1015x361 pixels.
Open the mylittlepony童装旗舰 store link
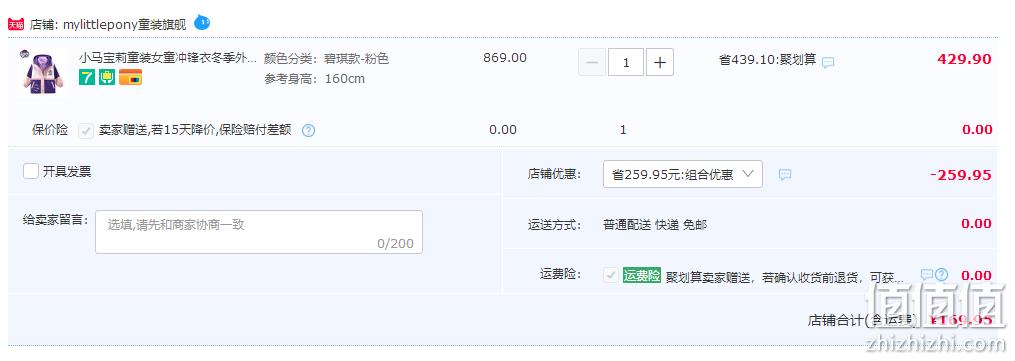(125, 25)
